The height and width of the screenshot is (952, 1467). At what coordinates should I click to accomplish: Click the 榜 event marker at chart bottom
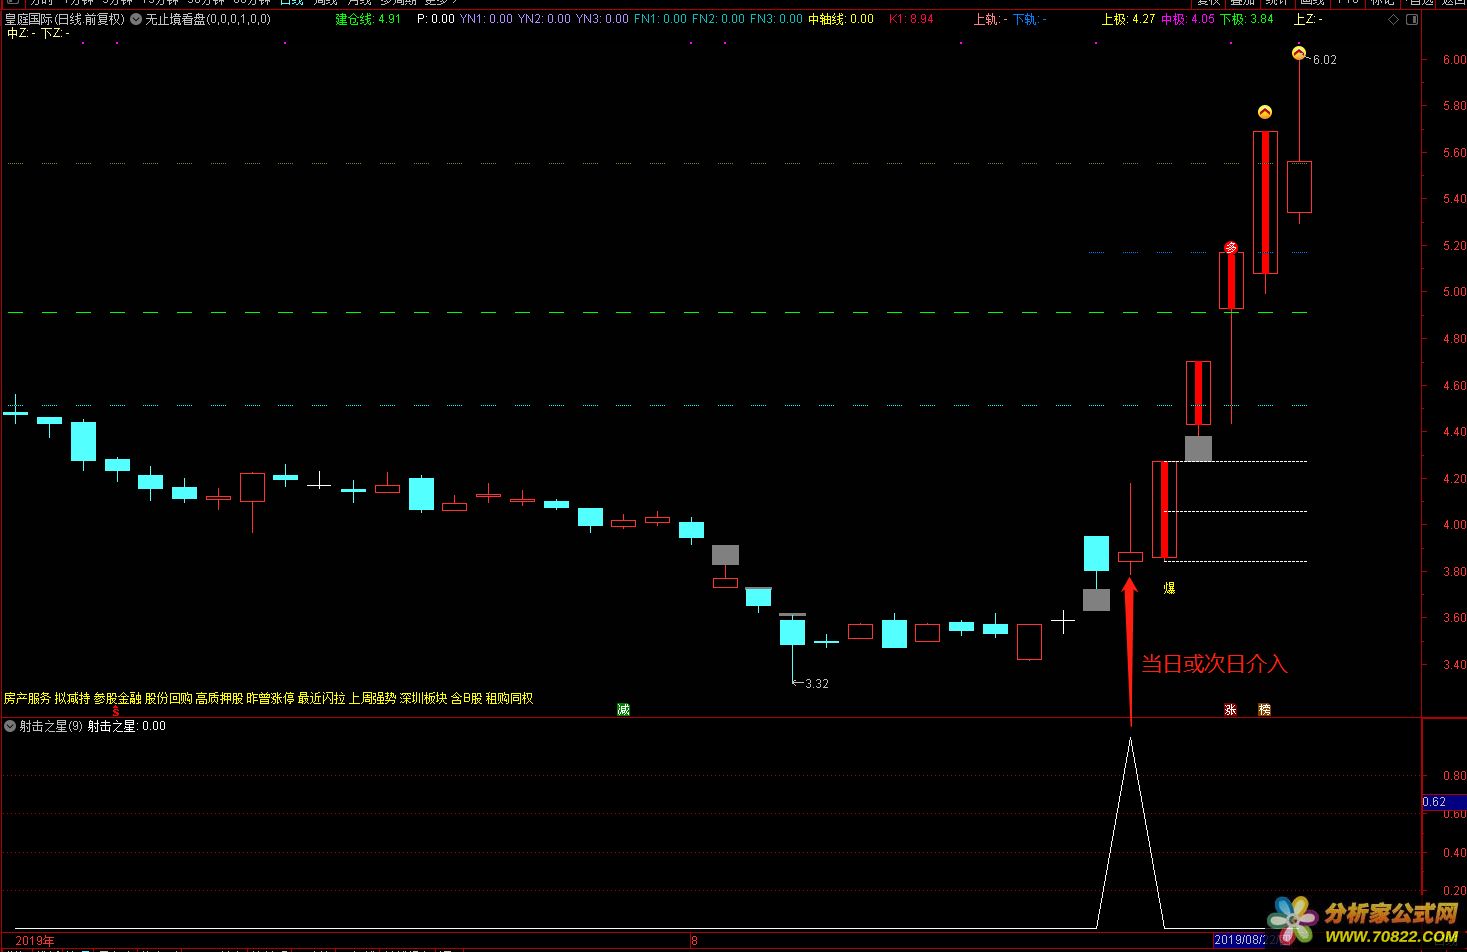[1265, 710]
